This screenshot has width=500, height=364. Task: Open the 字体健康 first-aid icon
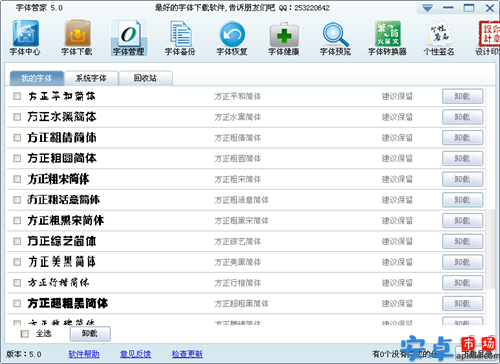(284, 37)
